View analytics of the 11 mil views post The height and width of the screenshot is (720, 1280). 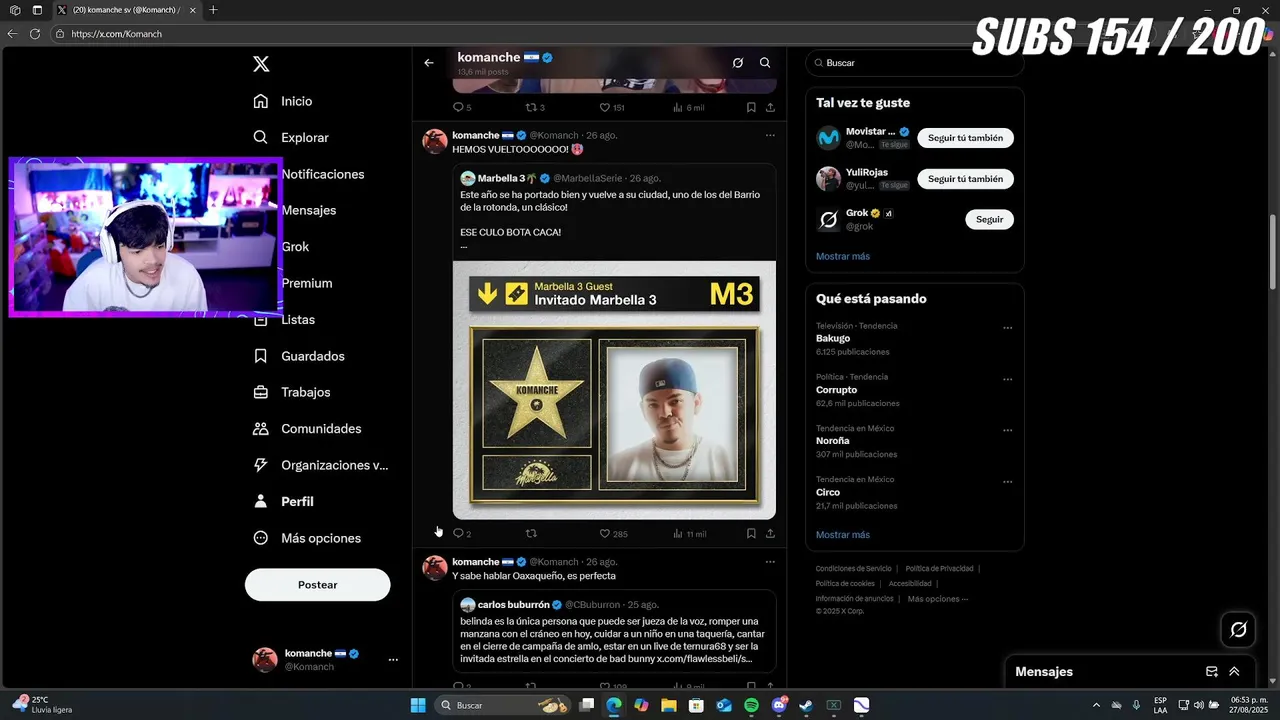click(690, 534)
